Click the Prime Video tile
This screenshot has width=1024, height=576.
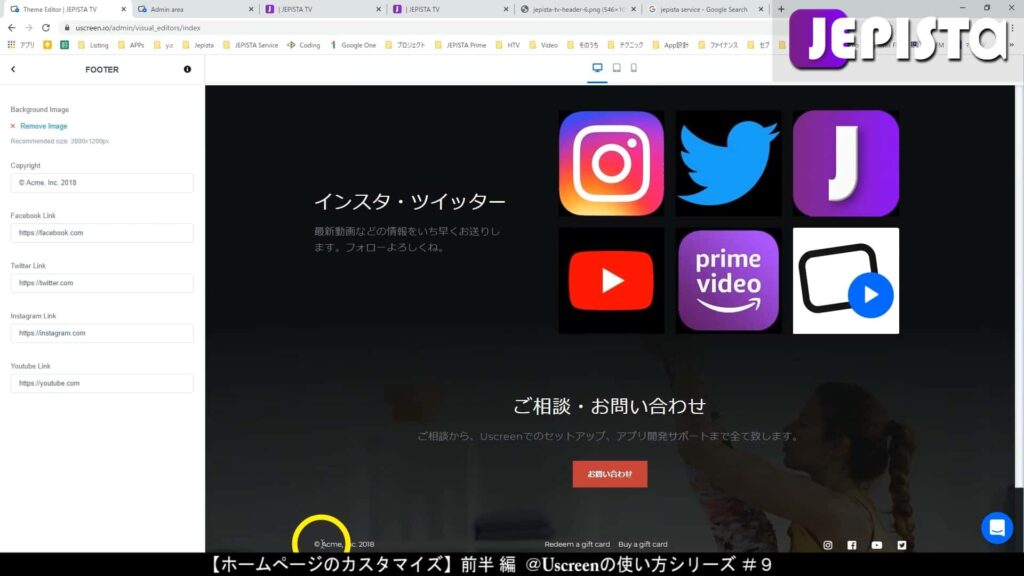[728, 281]
